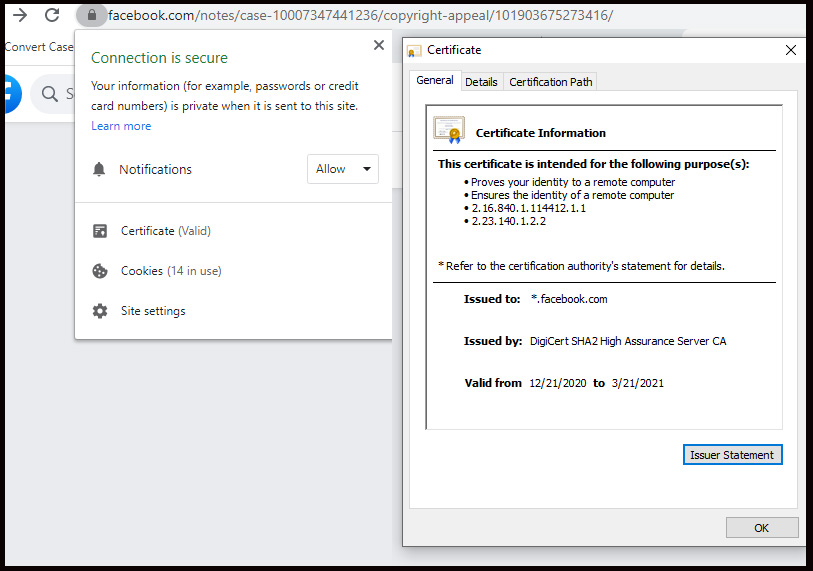Viewport: 813px width, 571px height.
Task: Click OK in Certificate dialog
Action: coord(762,528)
